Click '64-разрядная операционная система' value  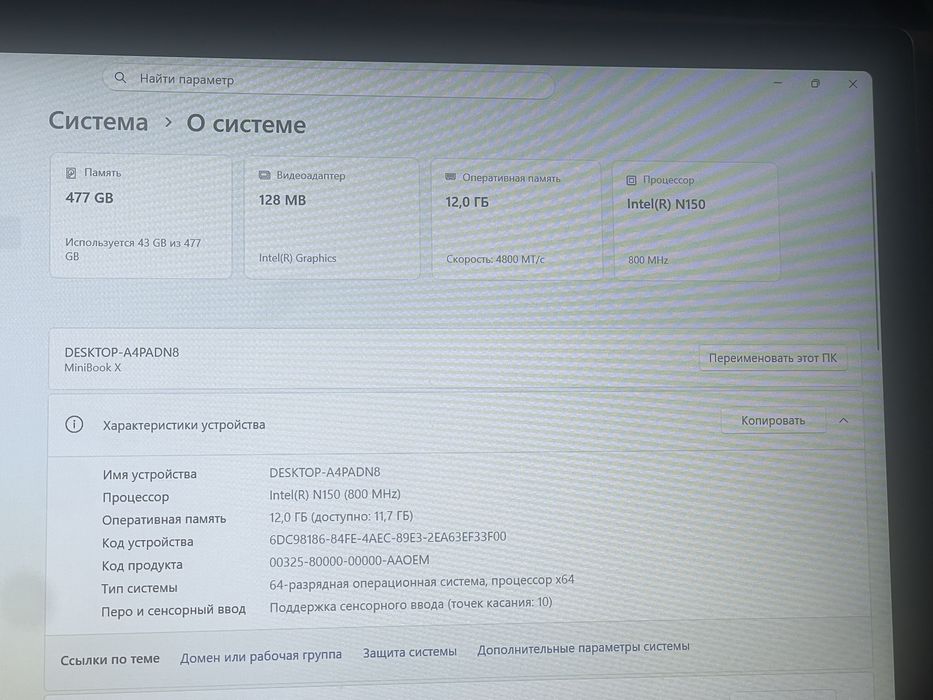coord(421,582)
